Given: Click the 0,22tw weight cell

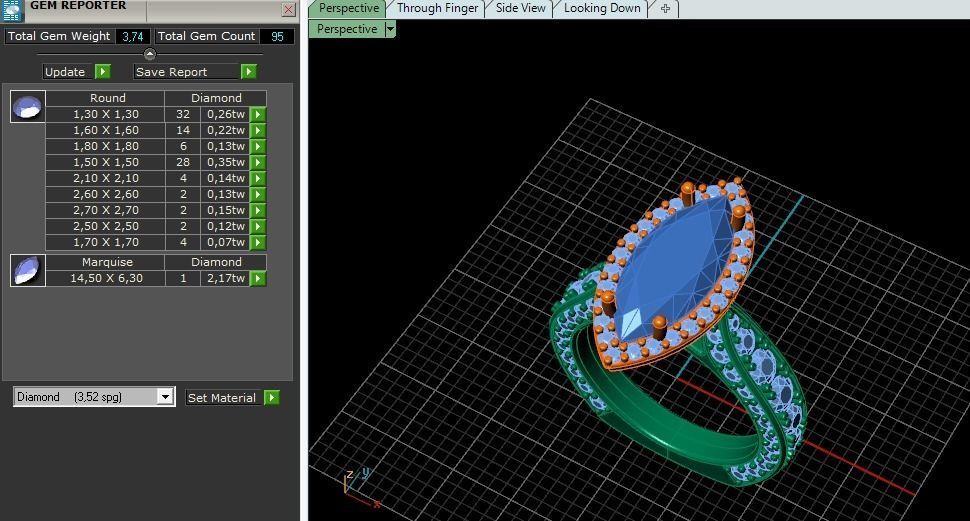Looking at the screenshot, I should click(225, 131).
